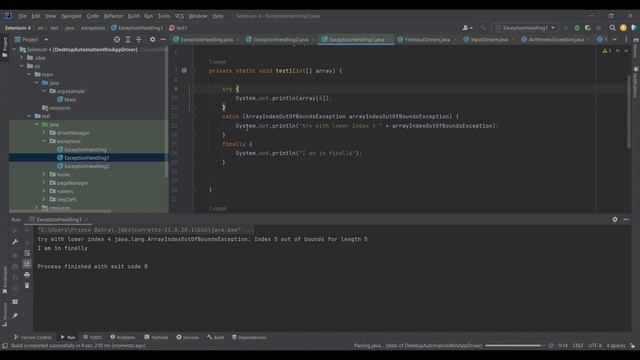Expand the hooks package
The image size is (640, 360).
44,174
